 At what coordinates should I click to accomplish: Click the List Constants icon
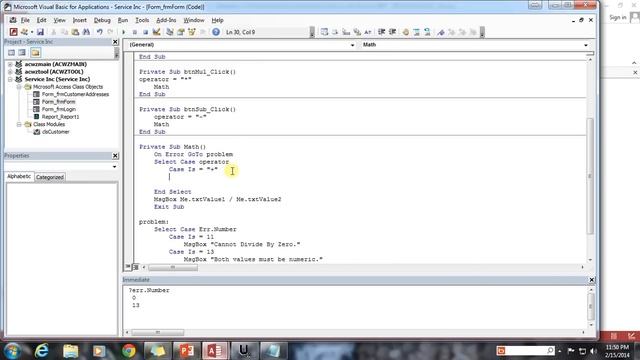pyautogui.click(x=335, y=32)
